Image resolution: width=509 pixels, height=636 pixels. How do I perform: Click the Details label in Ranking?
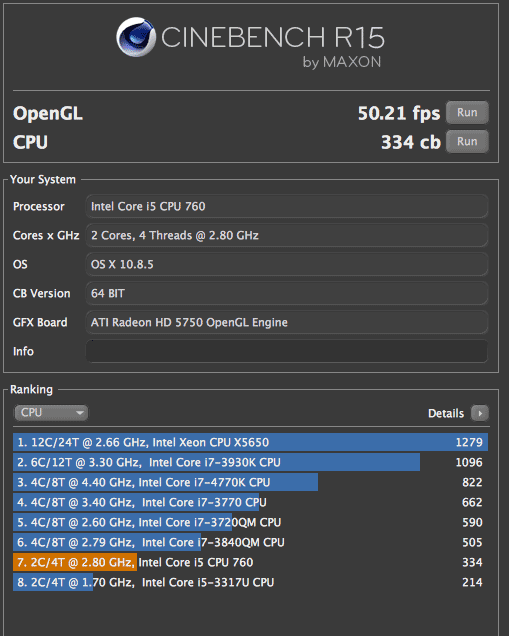coord(446,413)
